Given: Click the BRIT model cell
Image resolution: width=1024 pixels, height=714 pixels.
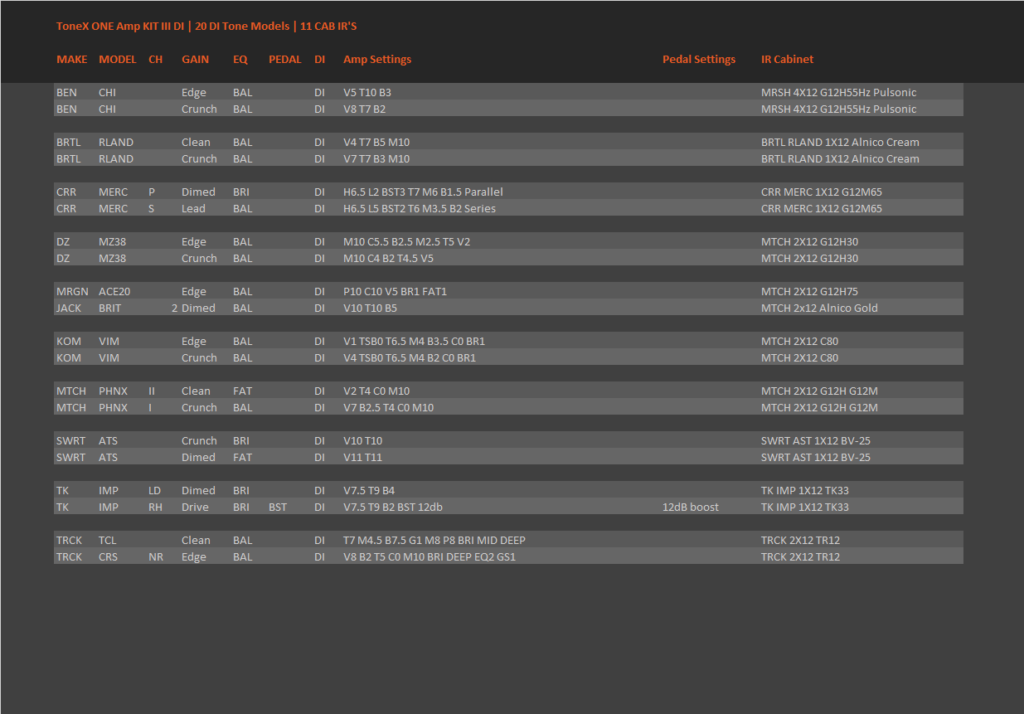Looking at the screenshot, I should pyautogui.click(x=110, y=308).
